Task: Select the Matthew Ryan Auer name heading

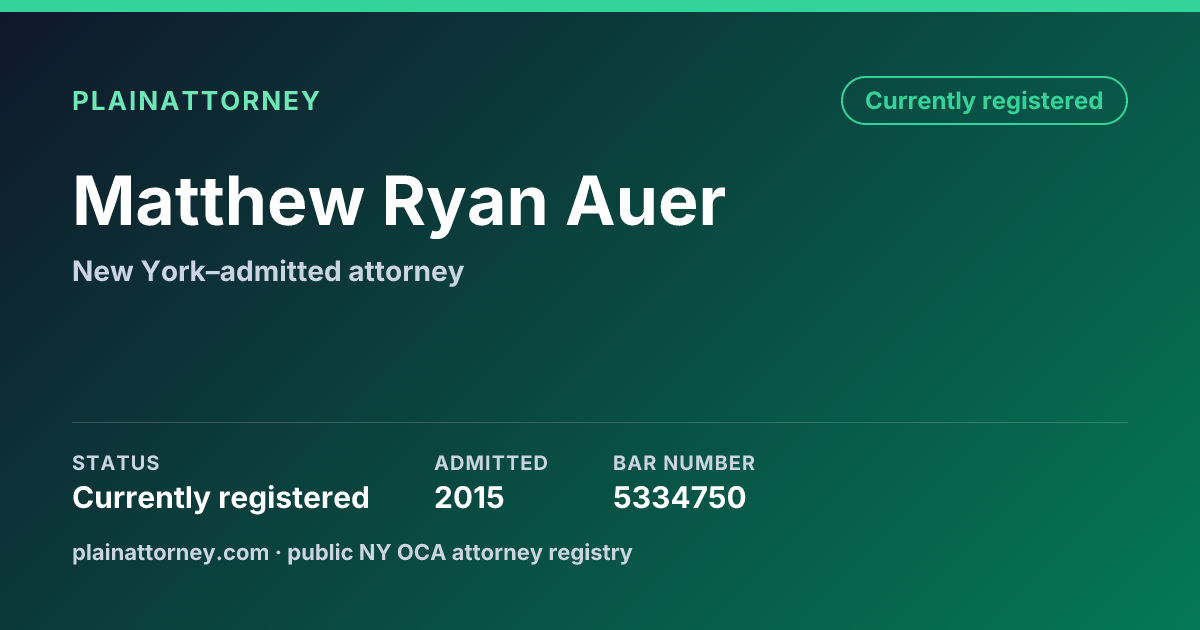Action: 398,203
